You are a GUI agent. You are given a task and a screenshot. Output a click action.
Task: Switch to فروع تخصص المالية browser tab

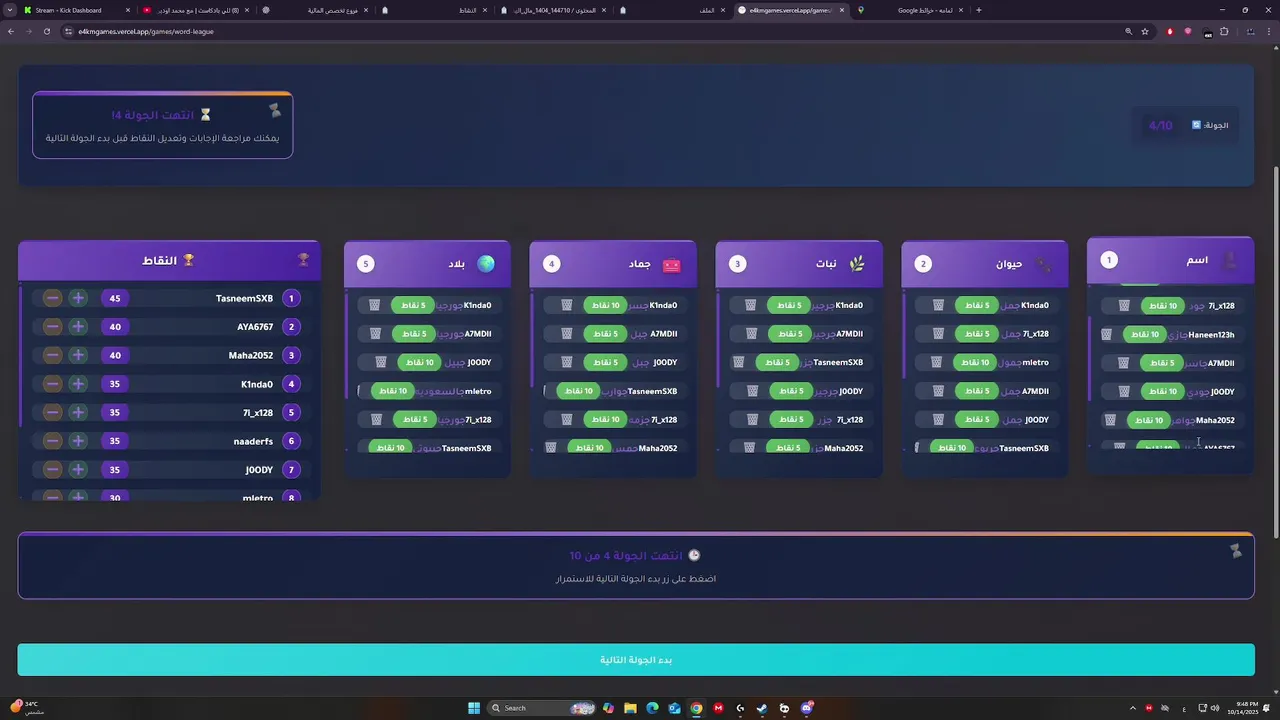[x=316, y=10]
